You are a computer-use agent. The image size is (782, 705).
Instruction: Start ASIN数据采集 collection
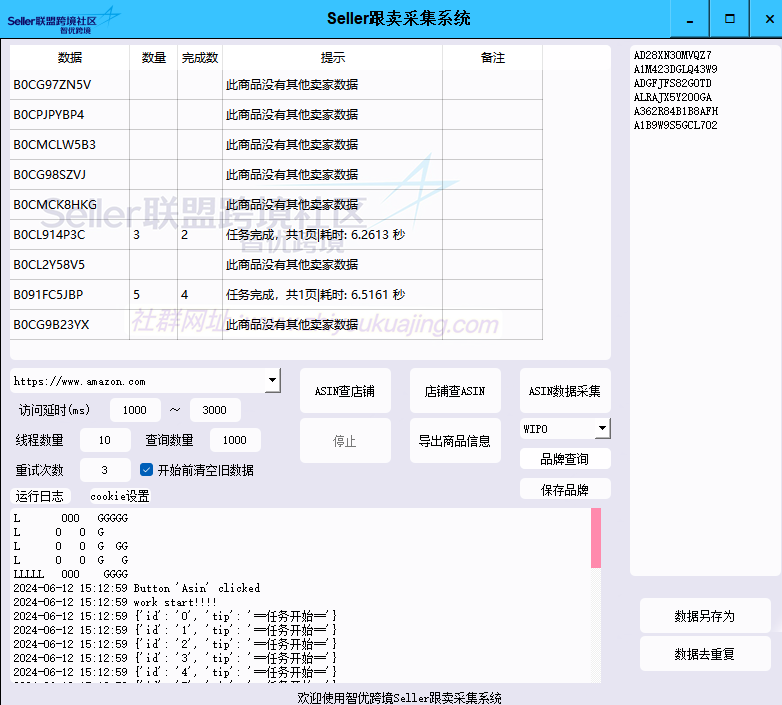click(x=565, y=391)
